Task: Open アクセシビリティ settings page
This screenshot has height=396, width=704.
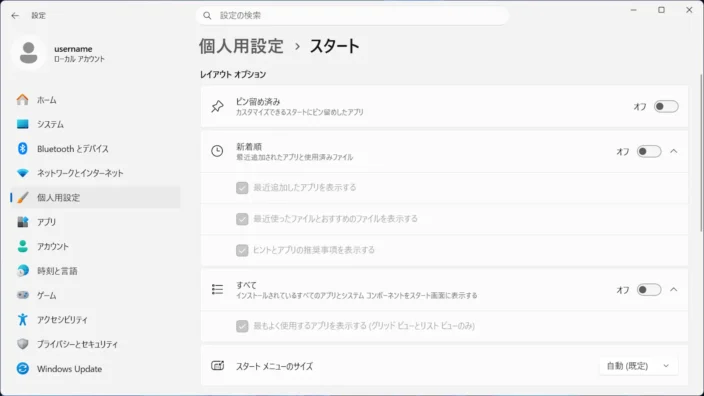Action: coord(95,320)
